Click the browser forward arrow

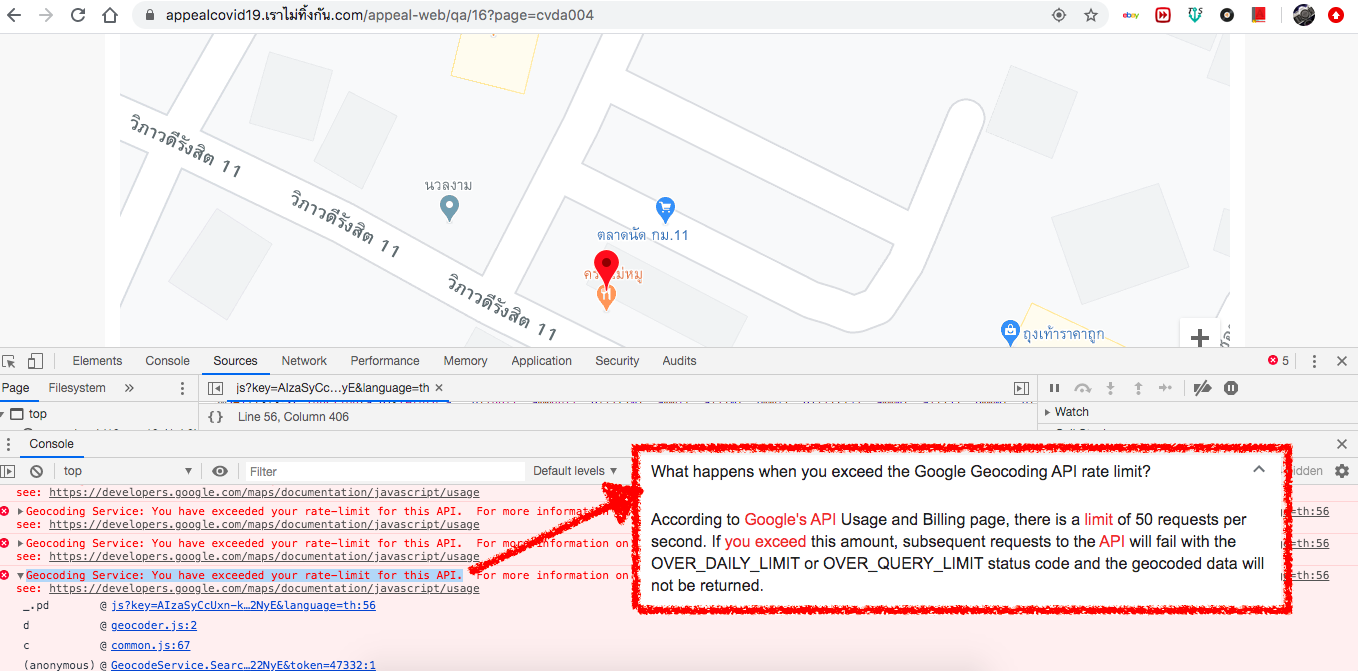pyautogui.click(x=46, y=16)
